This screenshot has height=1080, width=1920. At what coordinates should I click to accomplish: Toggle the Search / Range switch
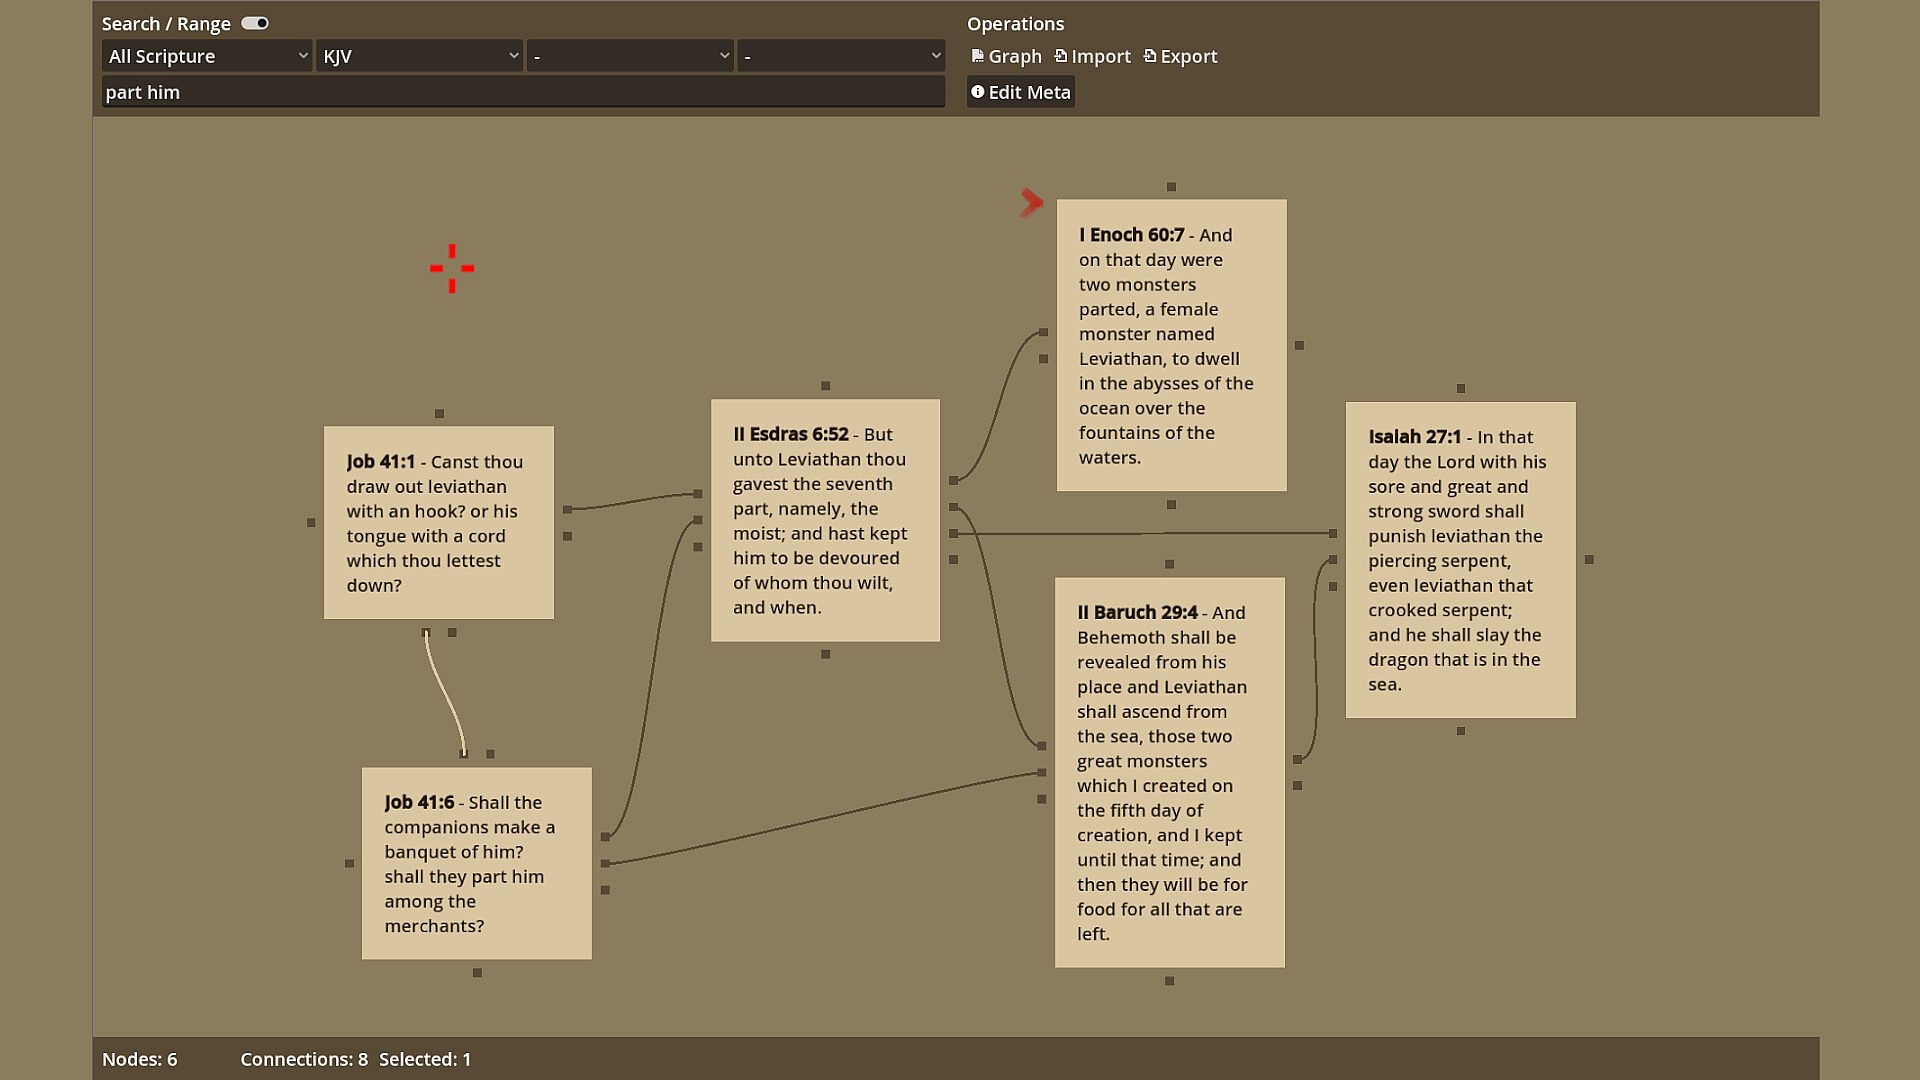(255, 23)
